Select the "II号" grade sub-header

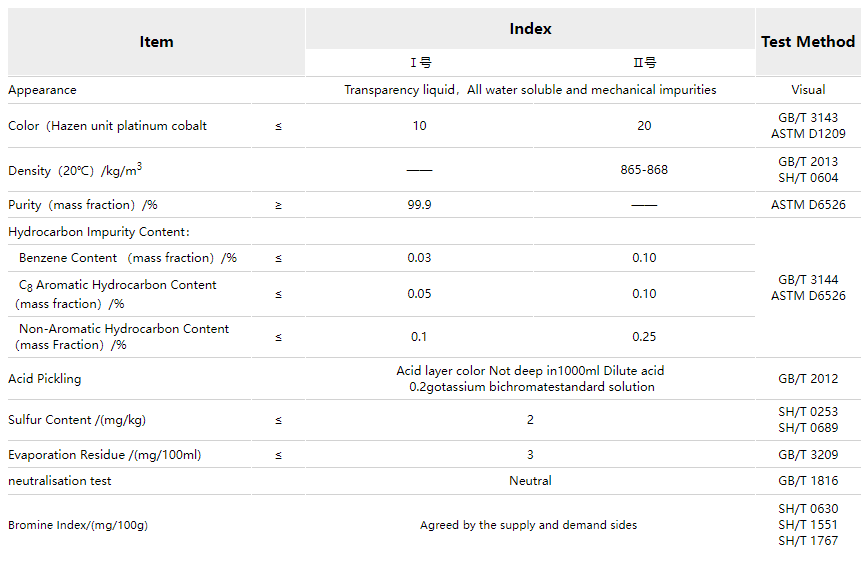(644, 63)
